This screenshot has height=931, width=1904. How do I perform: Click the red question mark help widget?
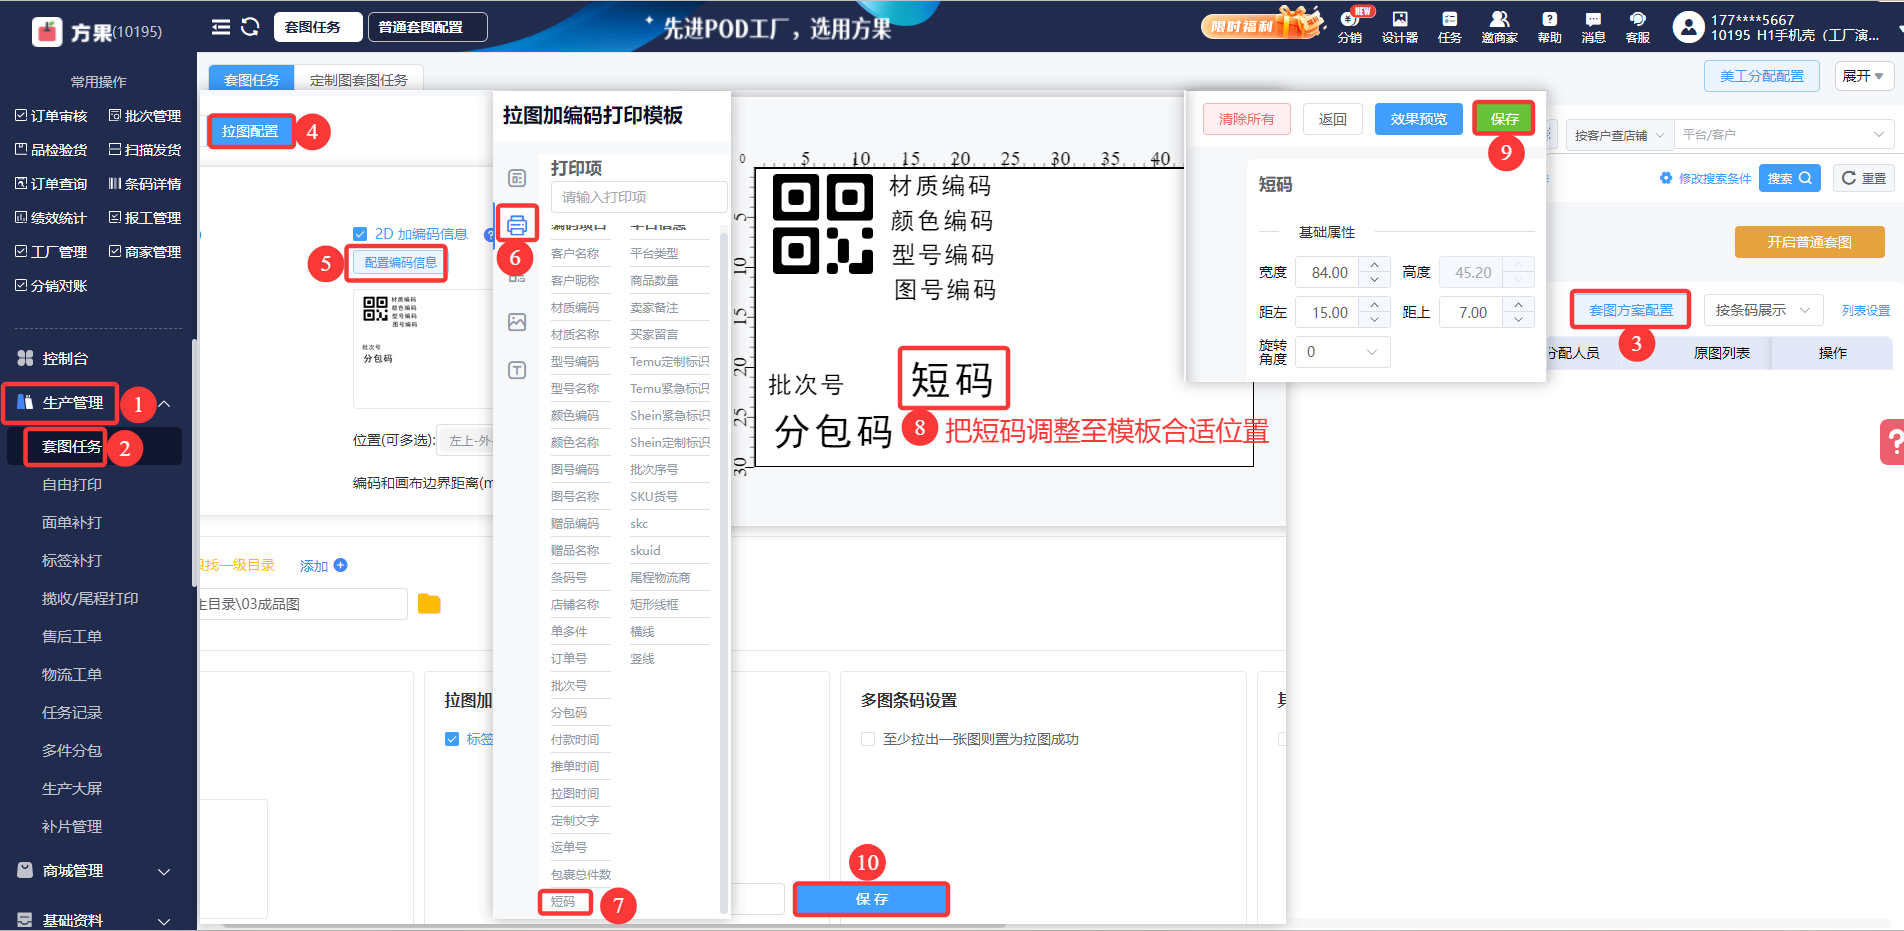pos(1892,441)
